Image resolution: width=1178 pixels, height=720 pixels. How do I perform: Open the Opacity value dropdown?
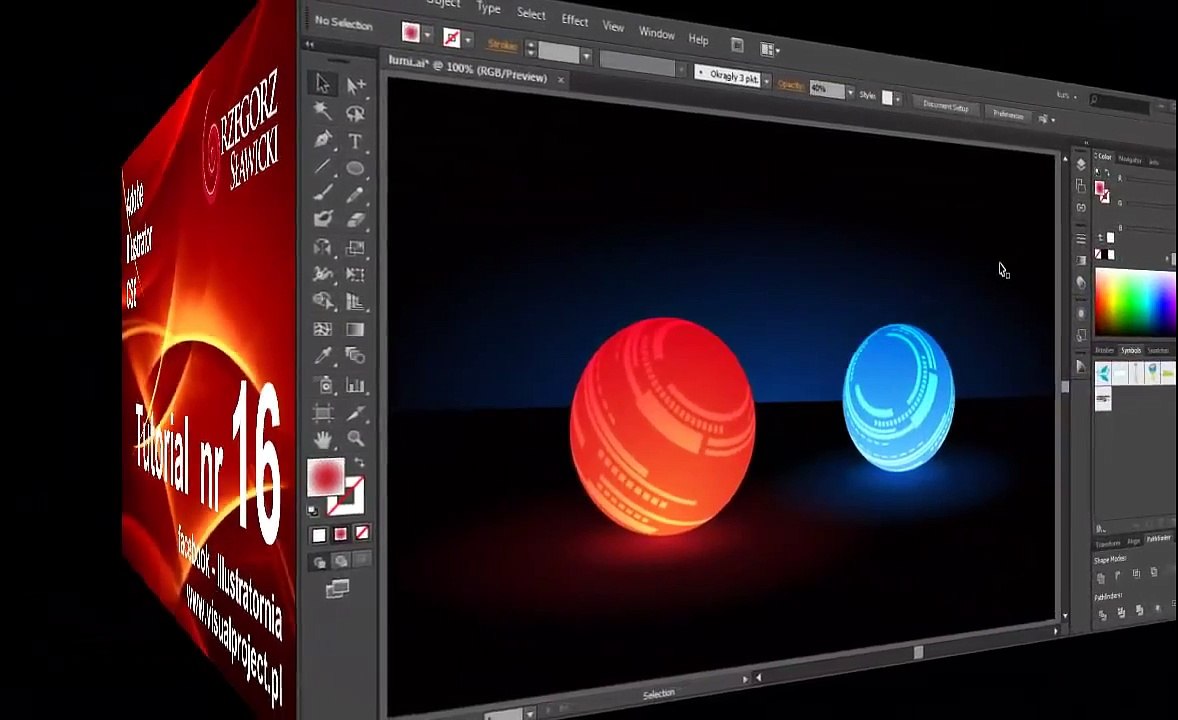tap(850, 92)
